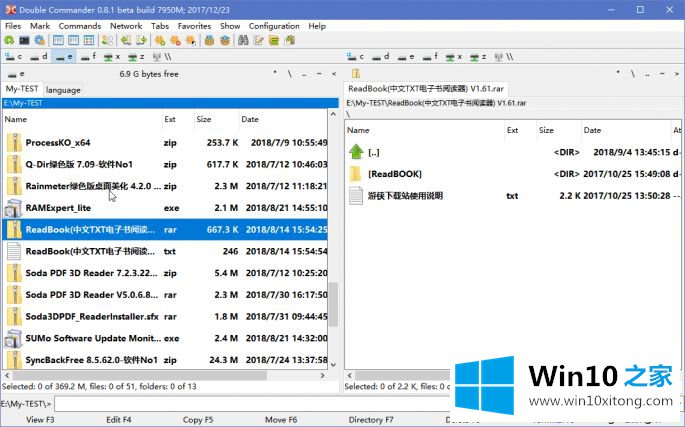Click the Directory F7 button
This screenshot has height=427, width=685.
coord(371,420)
